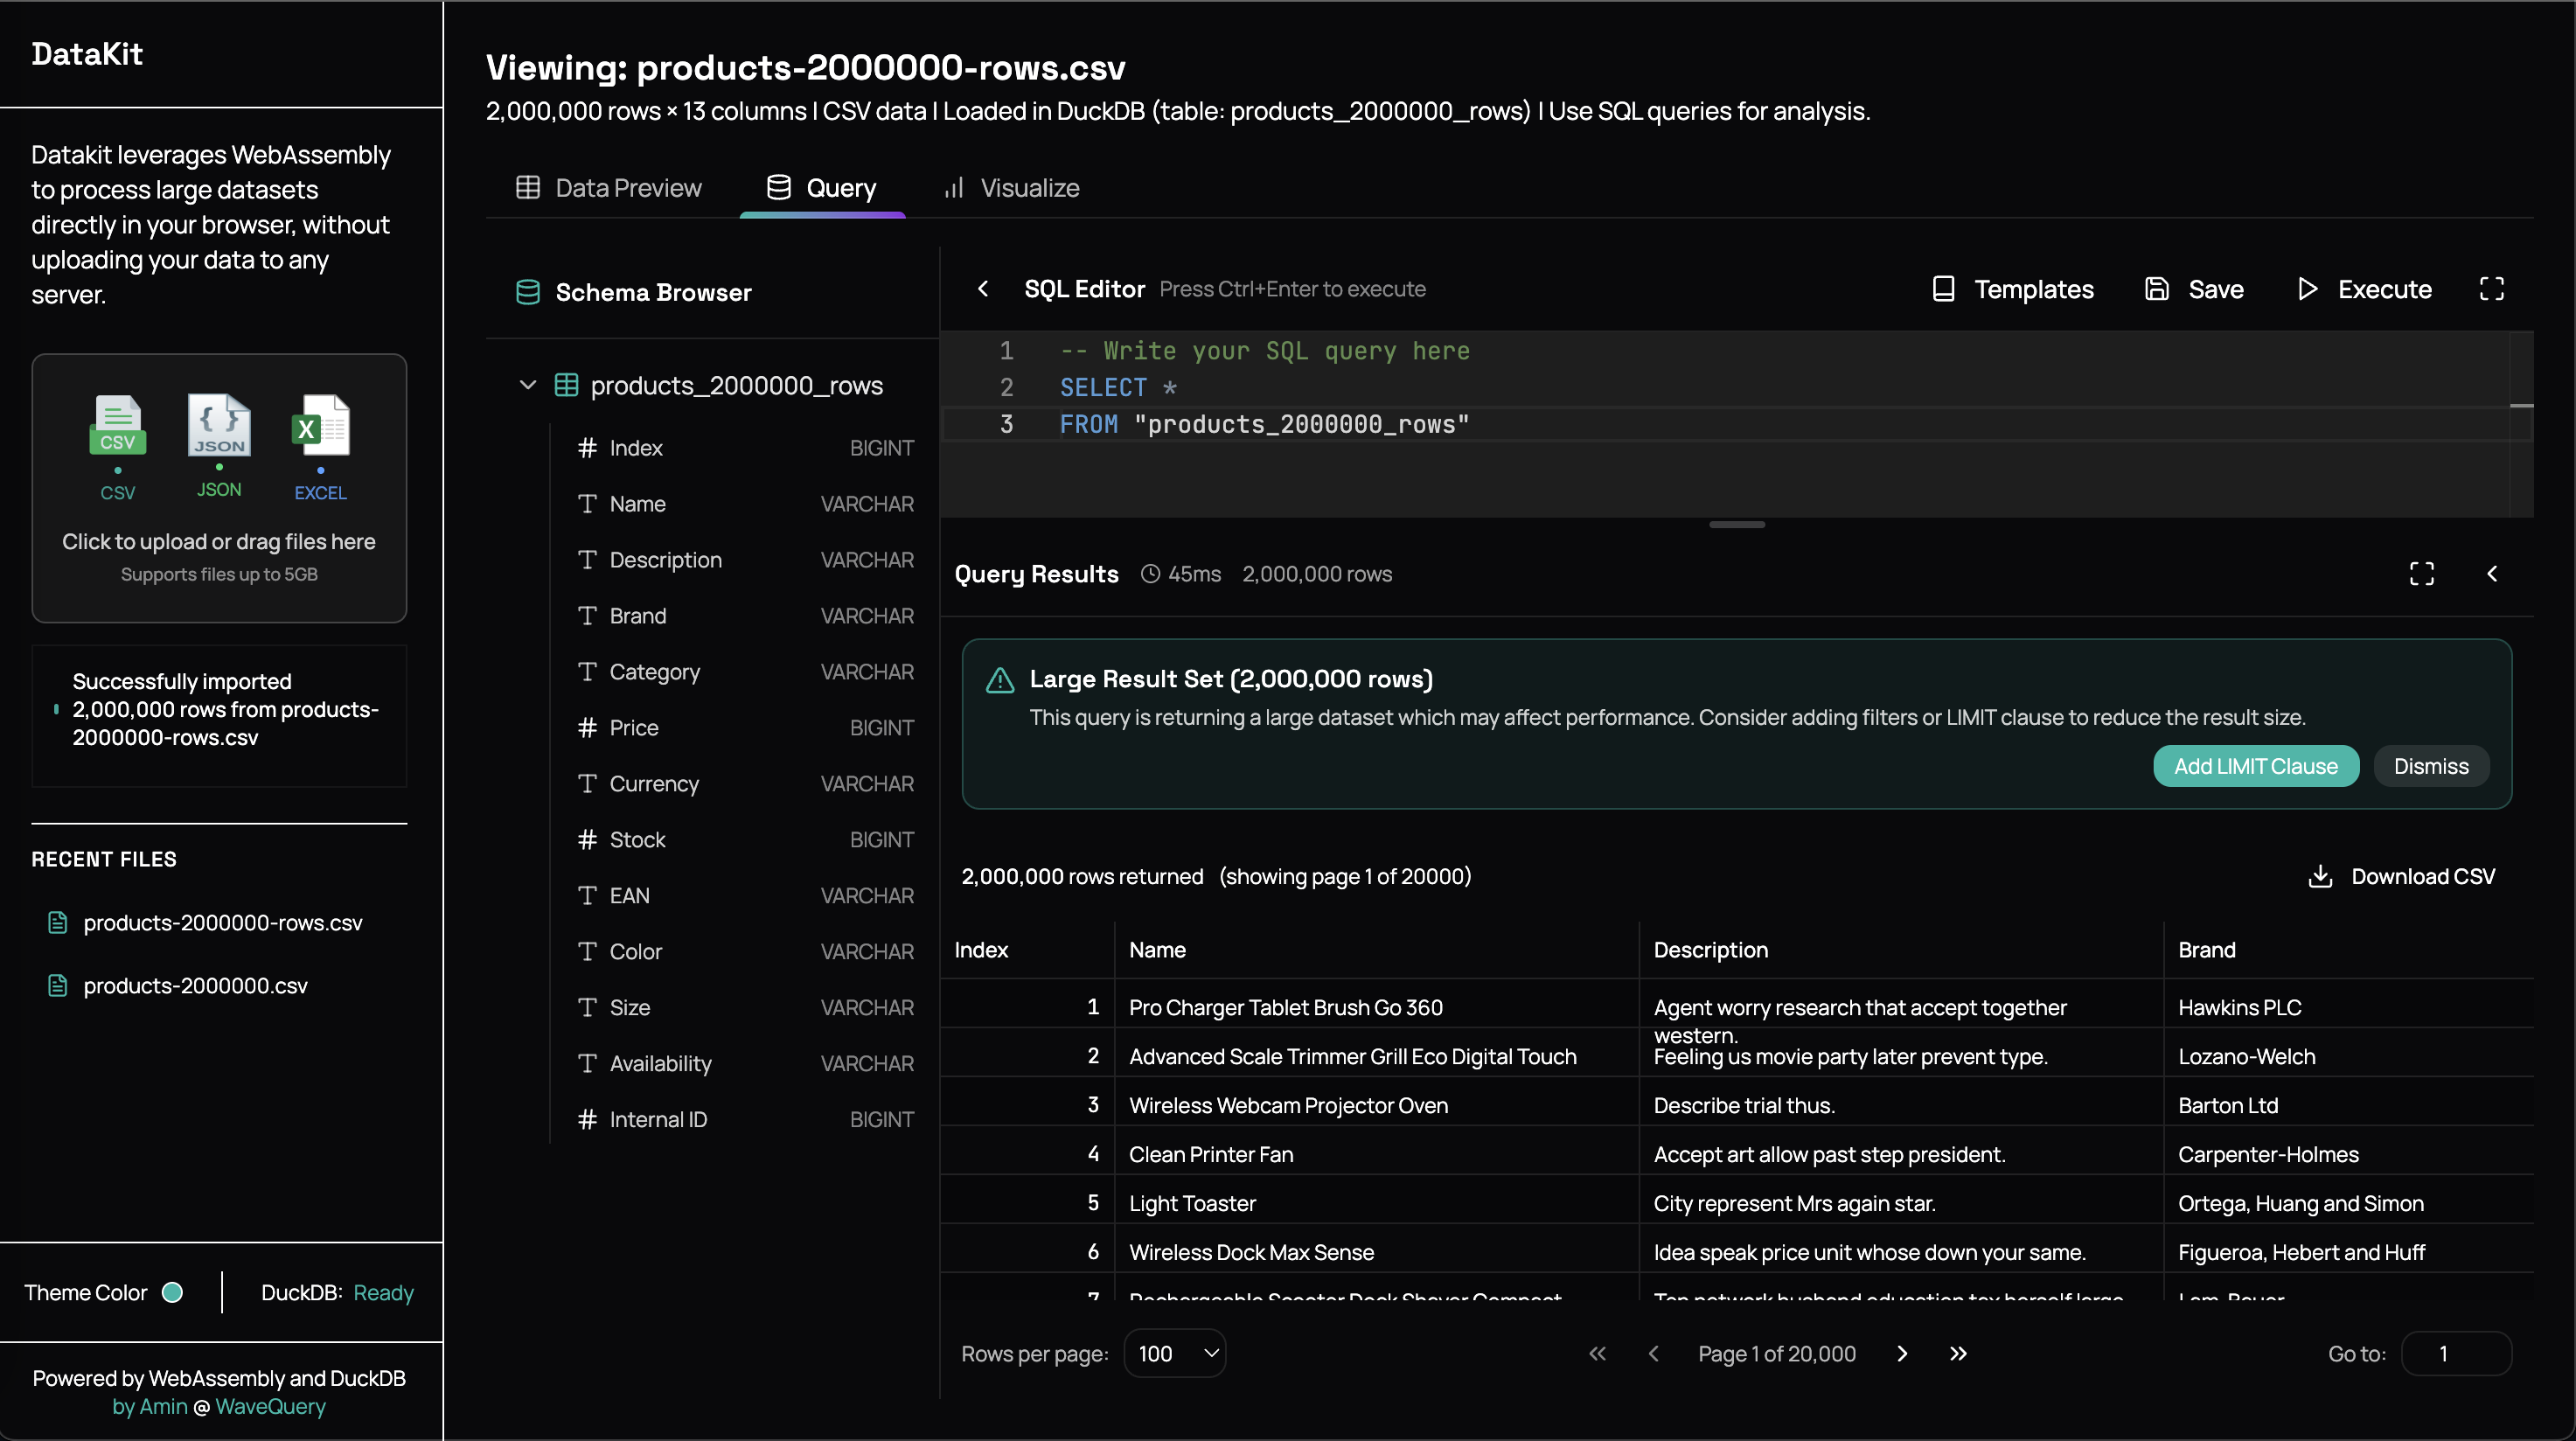Image resolution: width=2576 pixels, height=1441 pixels.
Task: Select the Index column in schema
Action: tap(745, 448)
